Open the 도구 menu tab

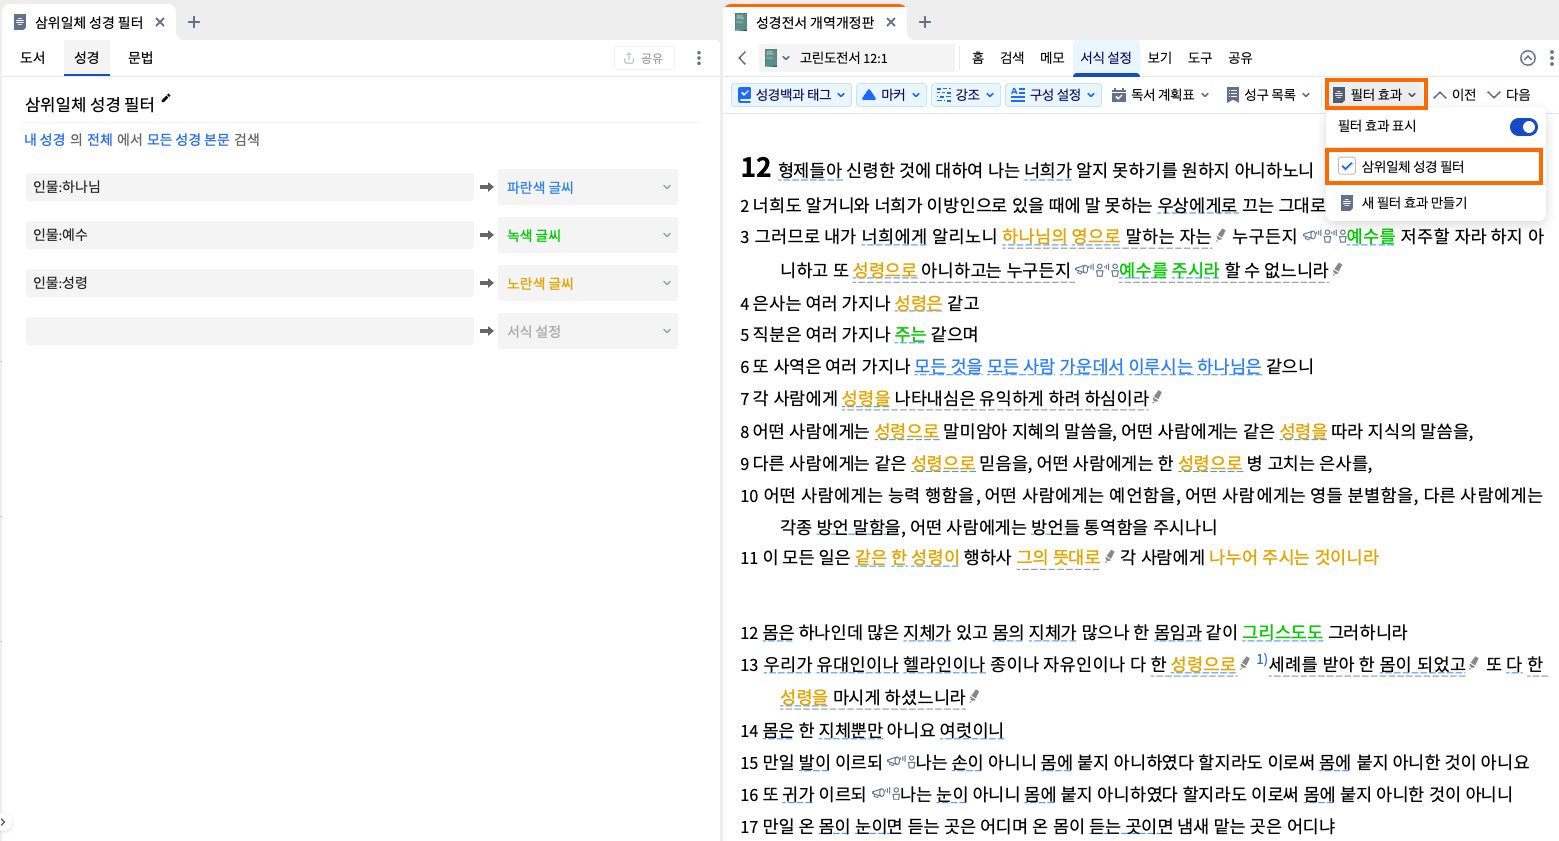pyautogui.click(x=1200, y=58)
